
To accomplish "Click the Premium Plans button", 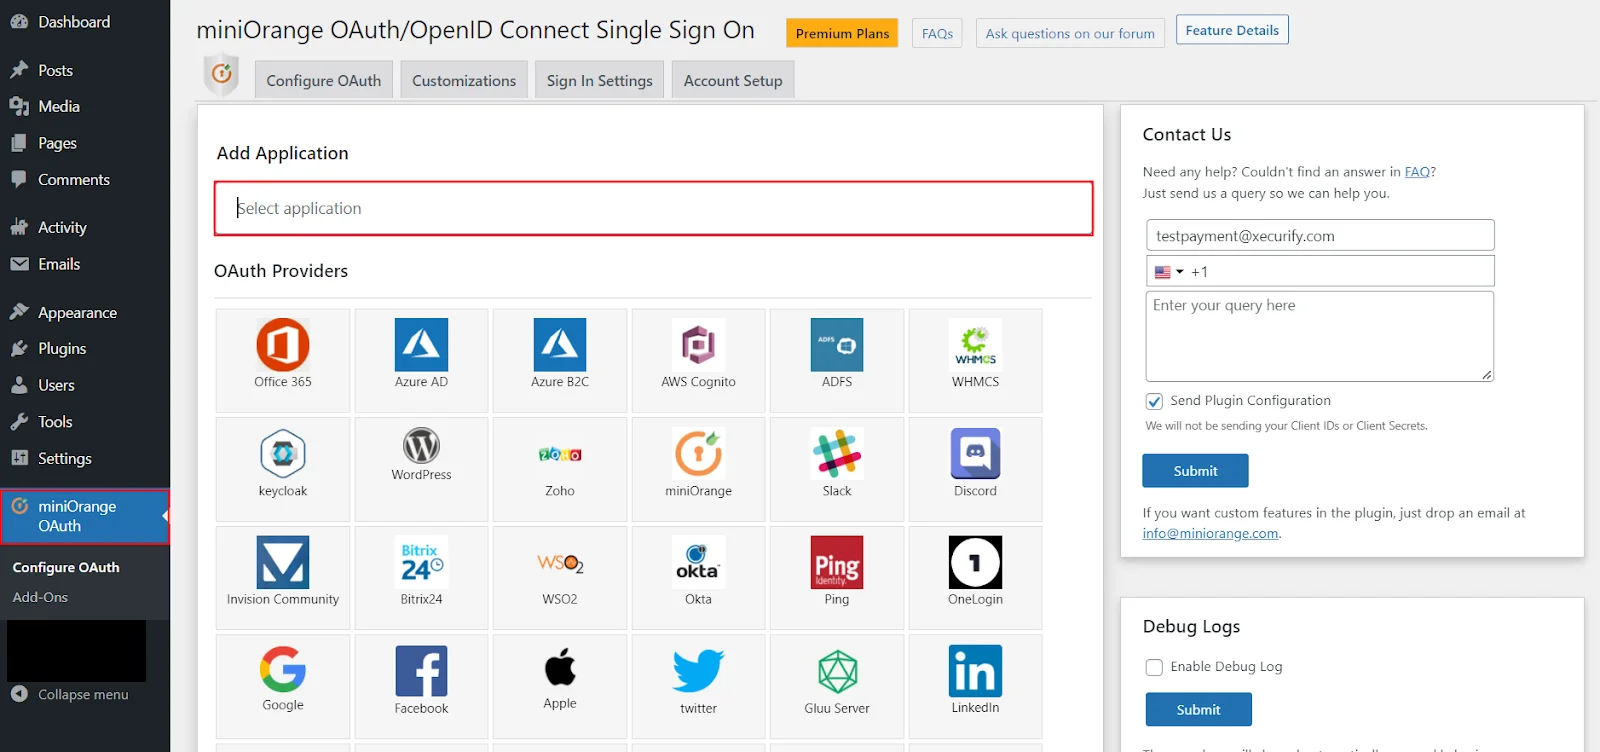I will [x=842, y=33].
